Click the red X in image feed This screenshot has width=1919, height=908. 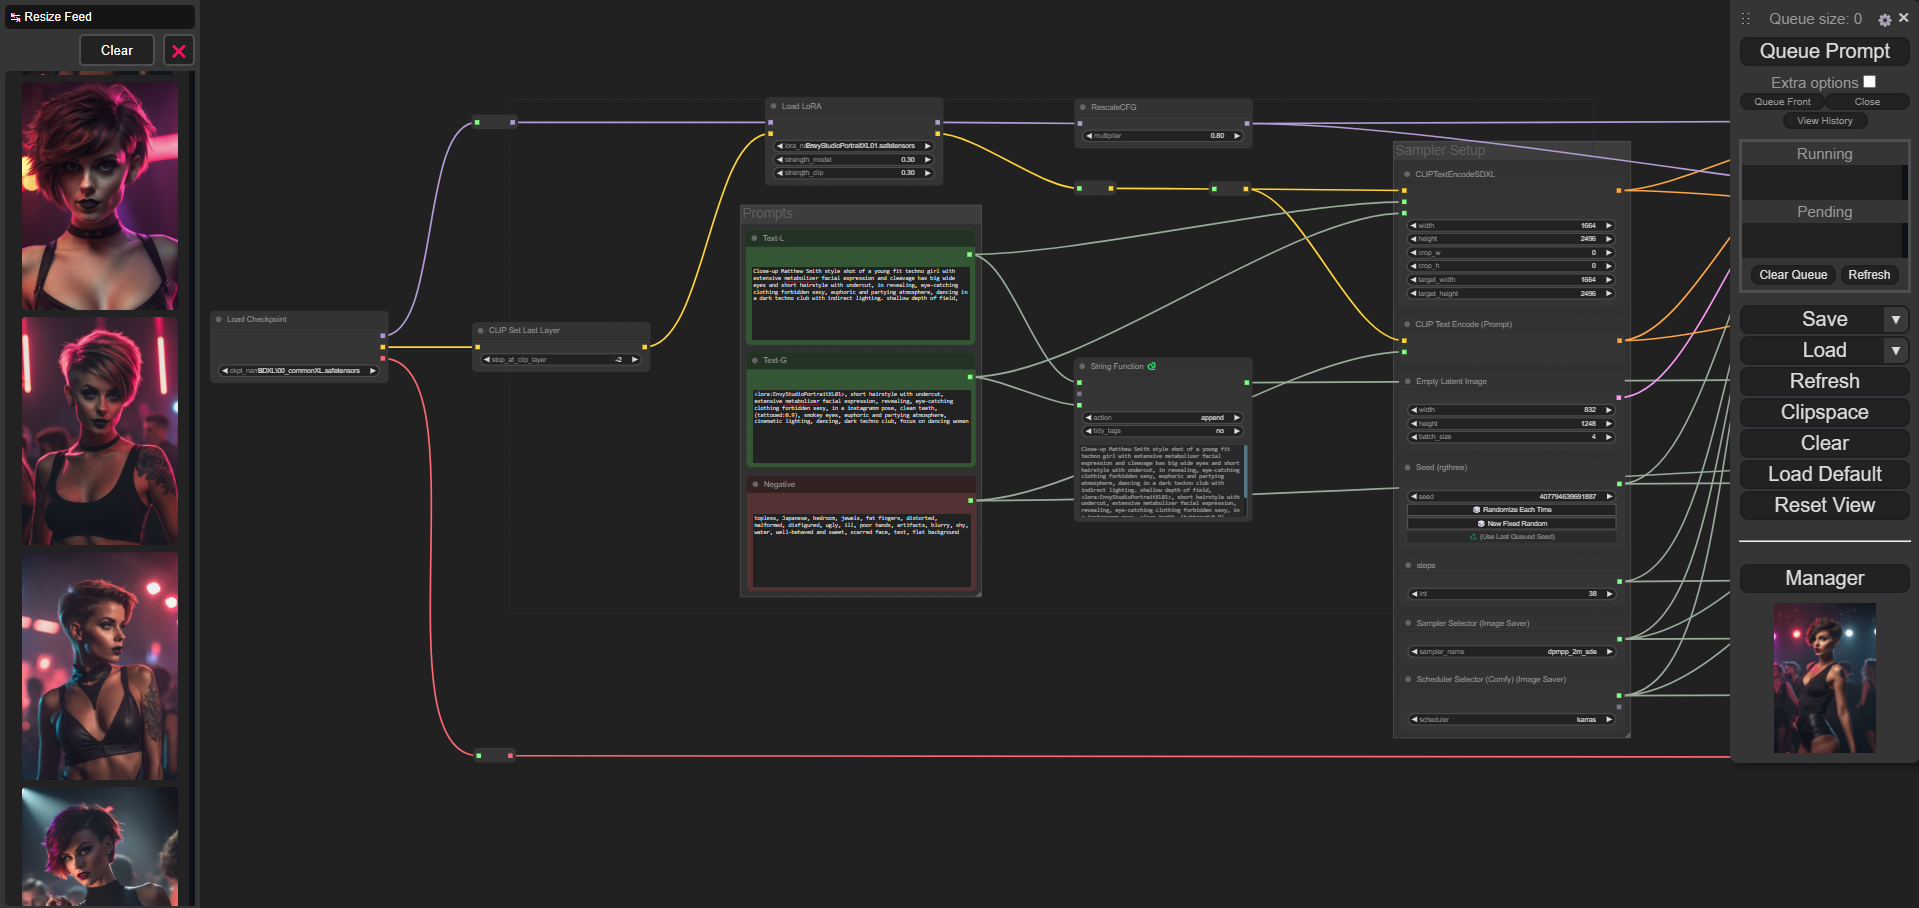179,51
